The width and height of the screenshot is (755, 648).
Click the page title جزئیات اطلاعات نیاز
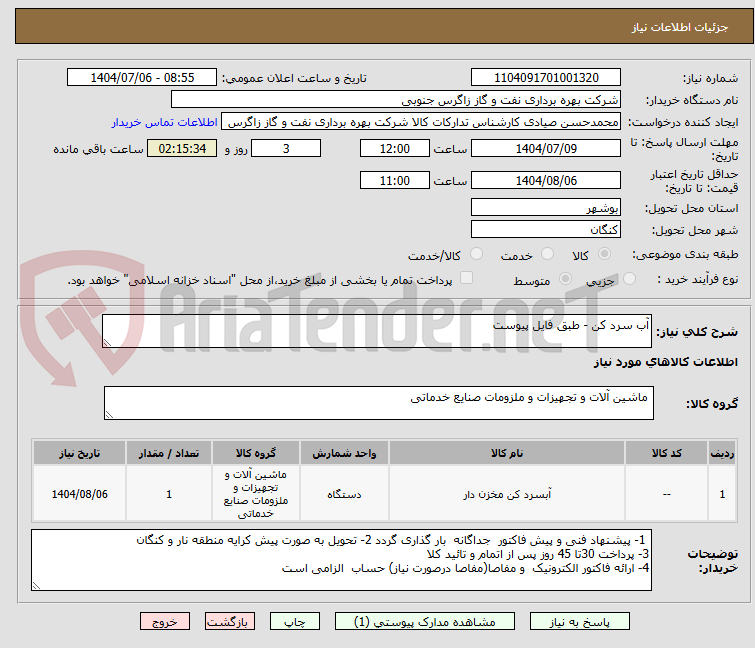point(680,27)
